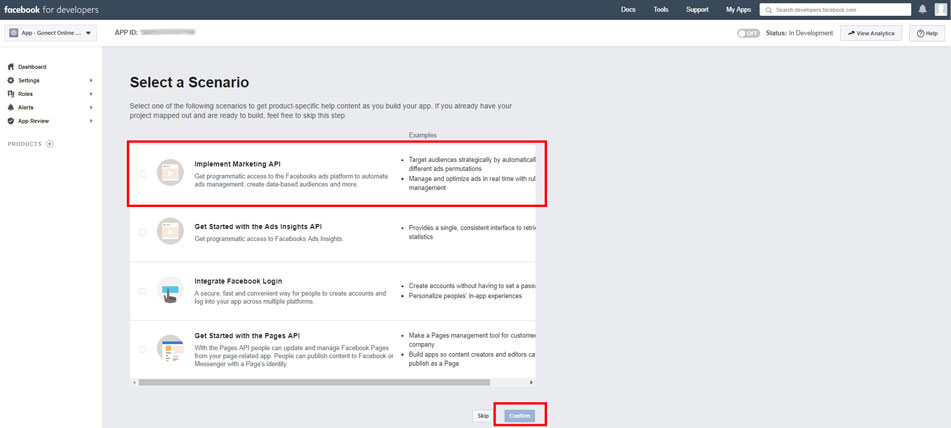951x428 pixels.
Task: Open the My Apps menu
Action: click(738, 10)
